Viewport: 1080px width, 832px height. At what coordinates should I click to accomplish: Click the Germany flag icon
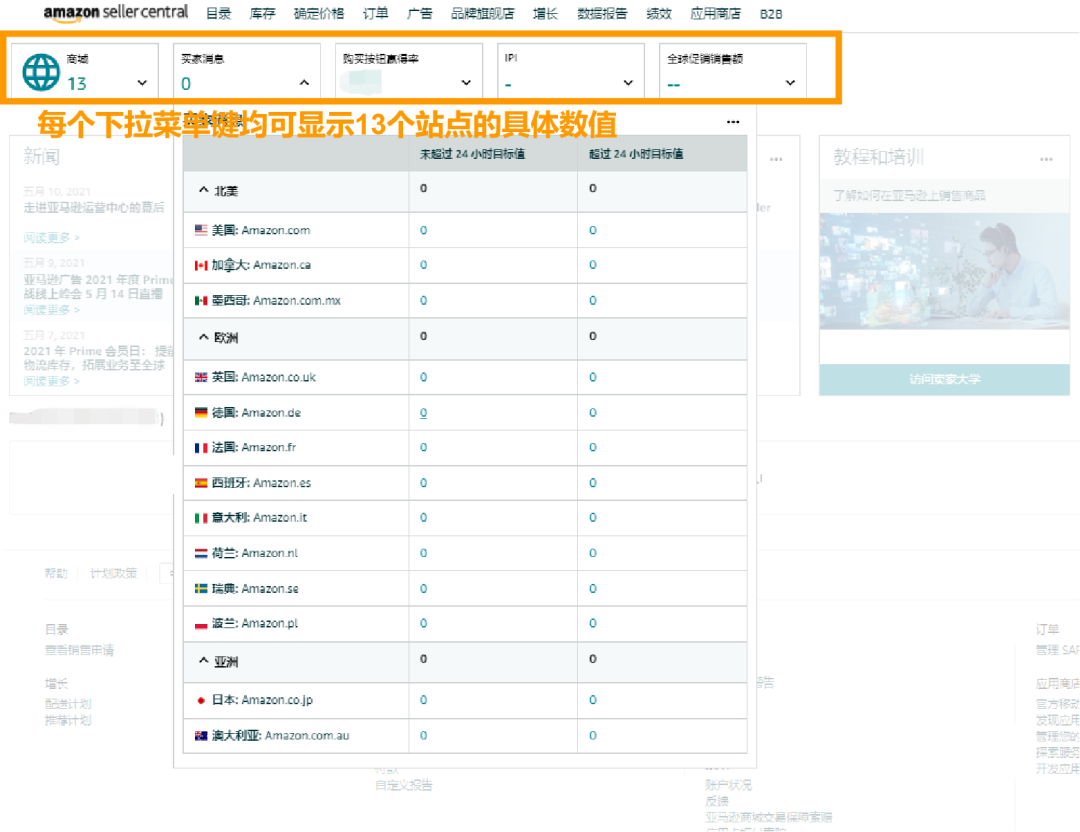tap(201, 413)
